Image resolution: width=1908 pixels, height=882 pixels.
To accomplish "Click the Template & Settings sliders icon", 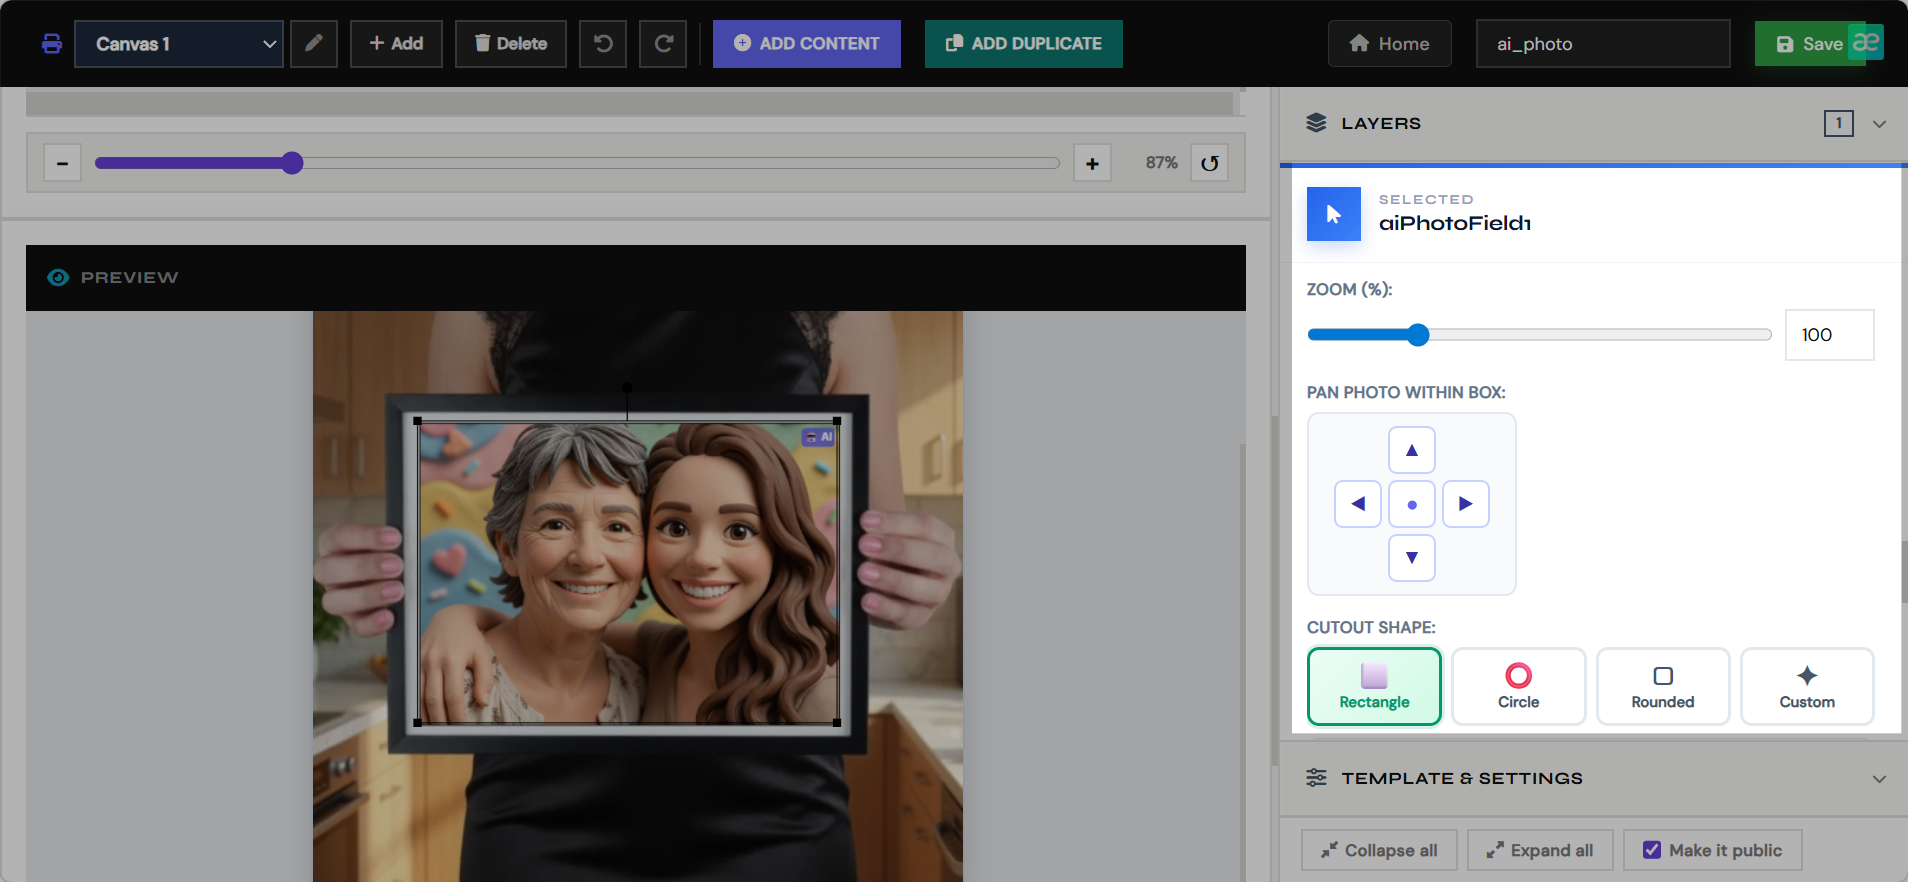I will coord(1316,778).
